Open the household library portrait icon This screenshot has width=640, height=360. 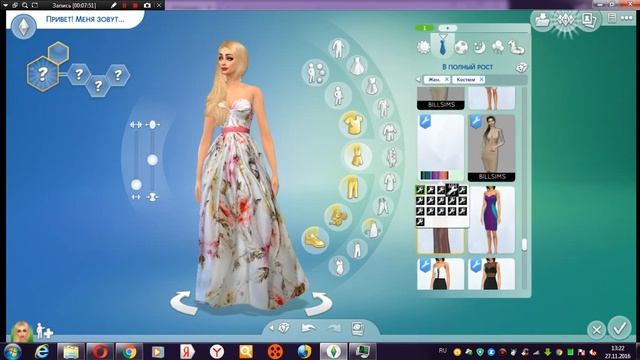tap(588, 20)
